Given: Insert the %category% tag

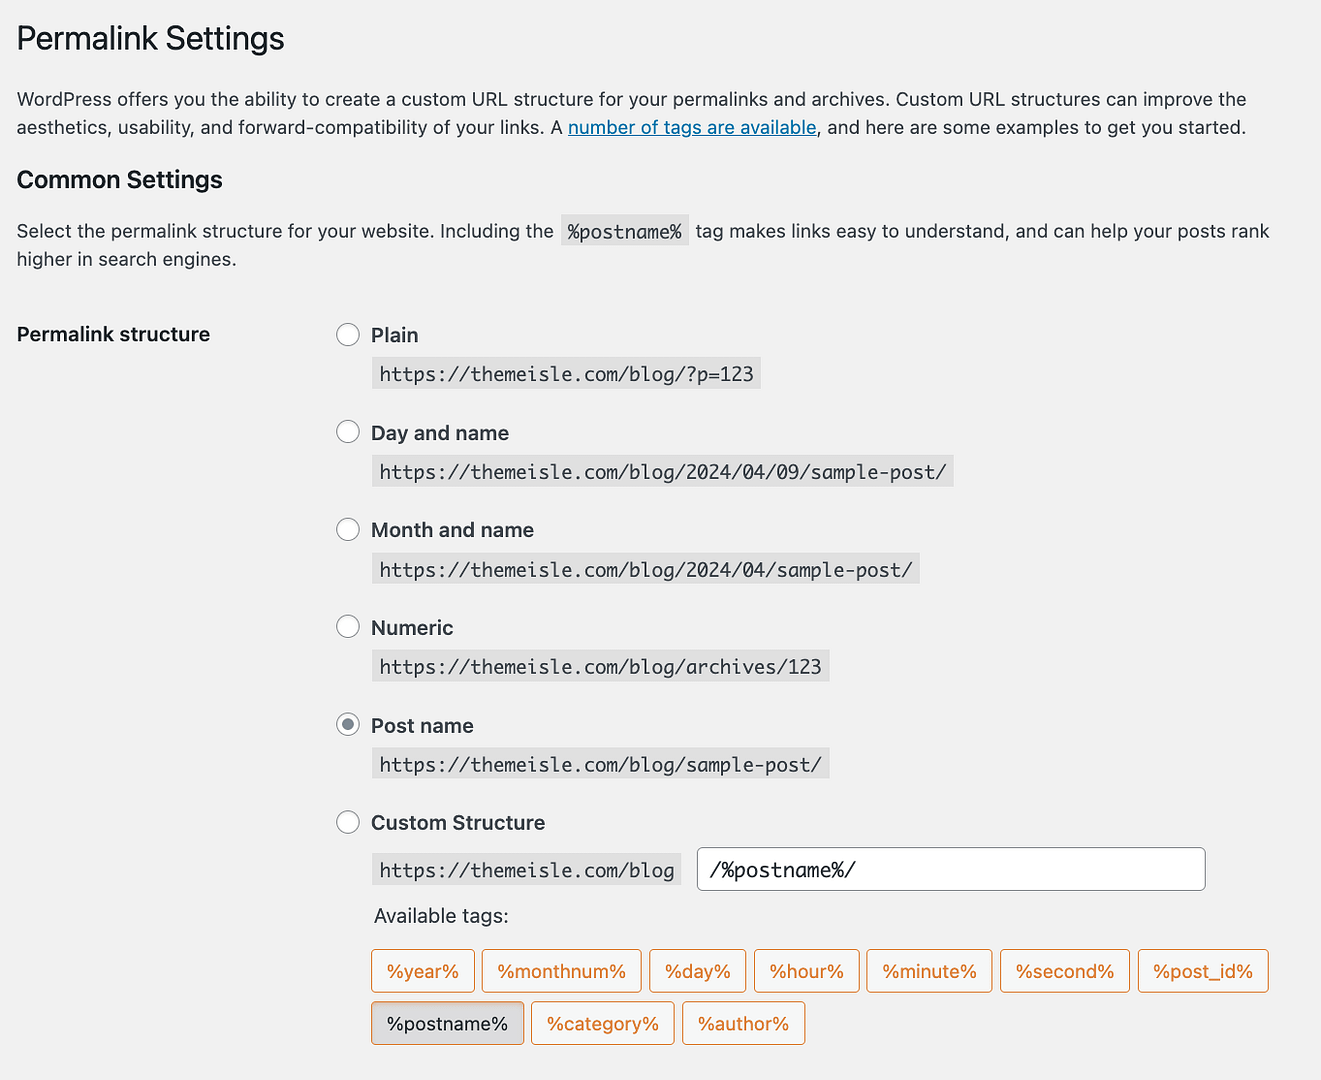Looking at the screenshot, I should pyautogui.click(x=602, y=1022).
